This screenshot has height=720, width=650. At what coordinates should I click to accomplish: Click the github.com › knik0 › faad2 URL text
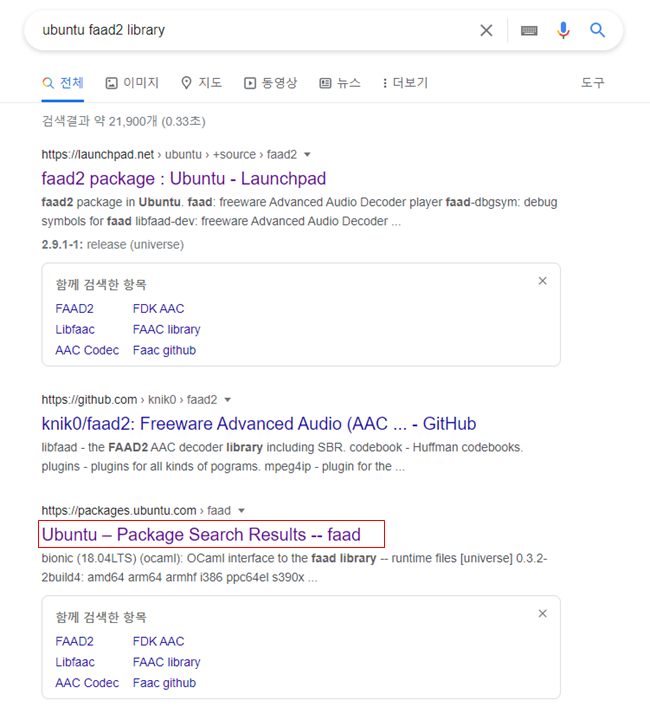(129, 400)
